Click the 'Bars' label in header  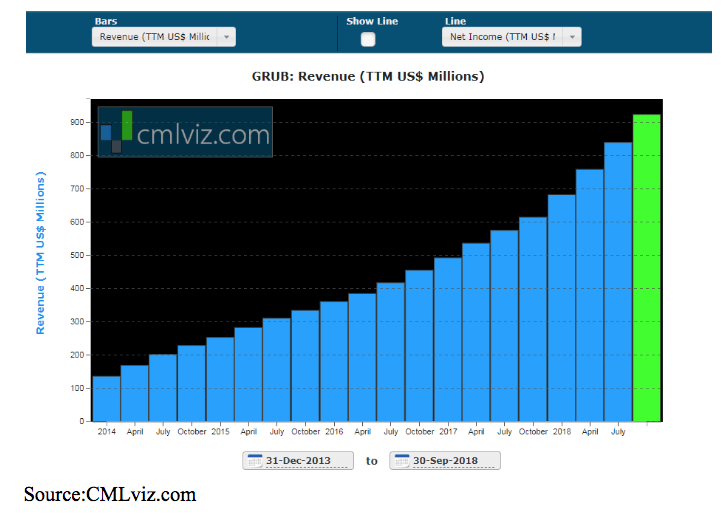click(x=106, y=21)
